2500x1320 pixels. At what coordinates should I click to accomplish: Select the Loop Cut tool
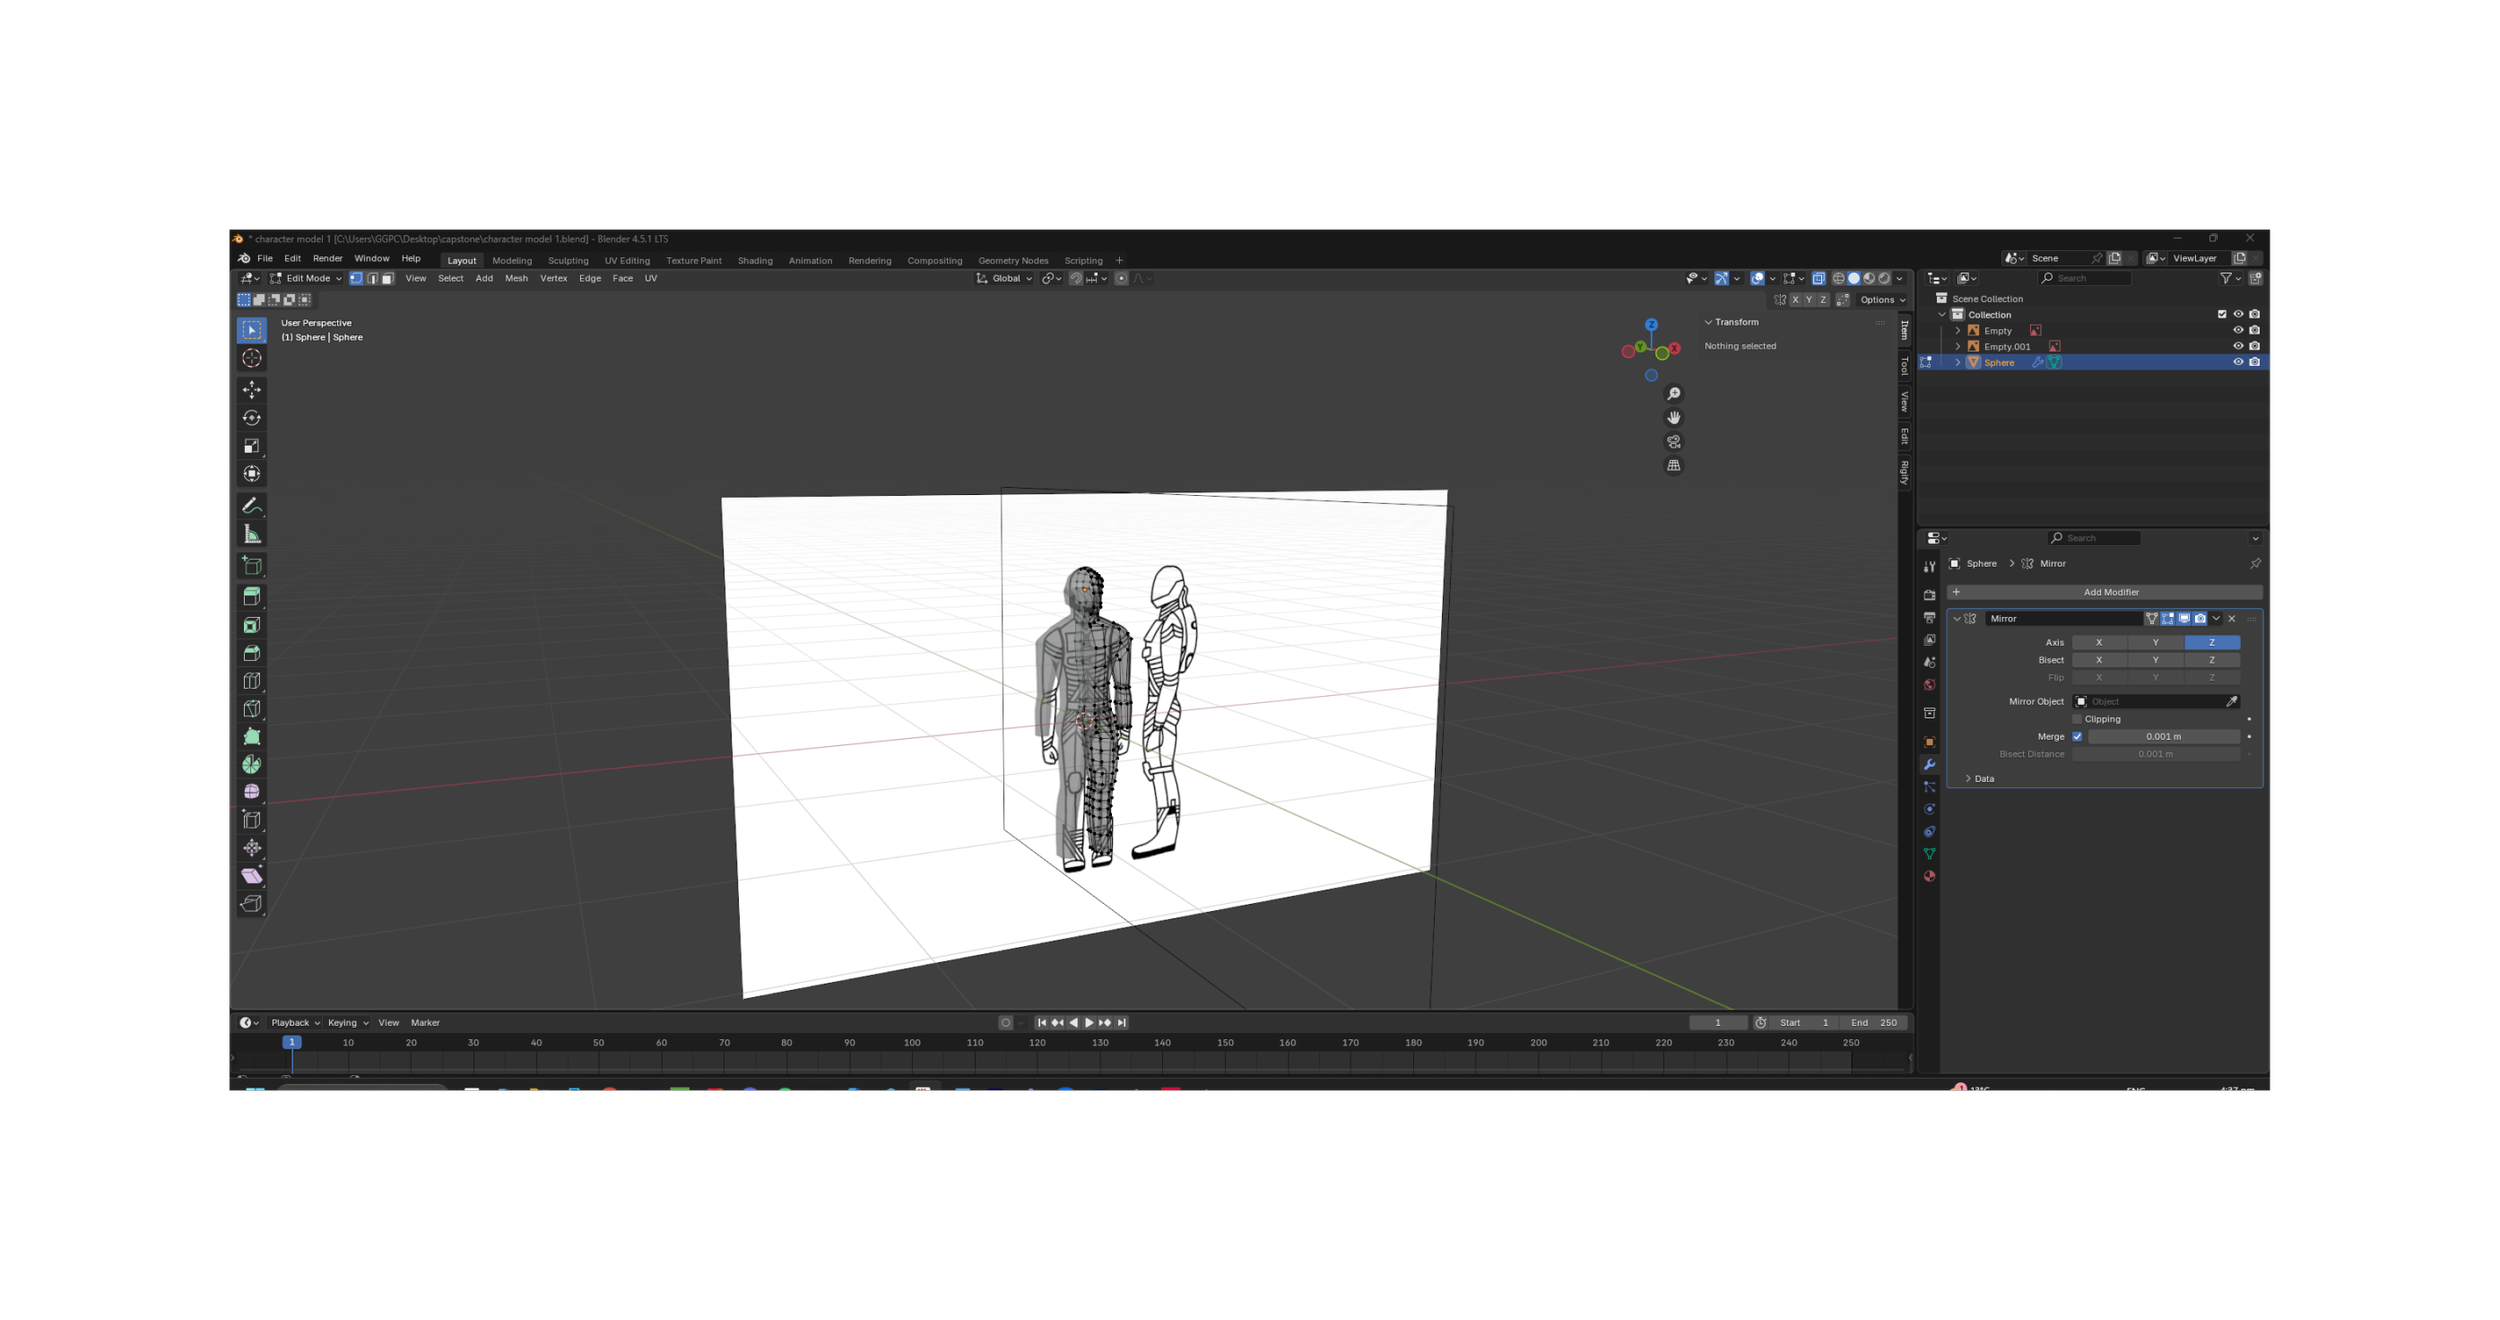pos(251,680)
